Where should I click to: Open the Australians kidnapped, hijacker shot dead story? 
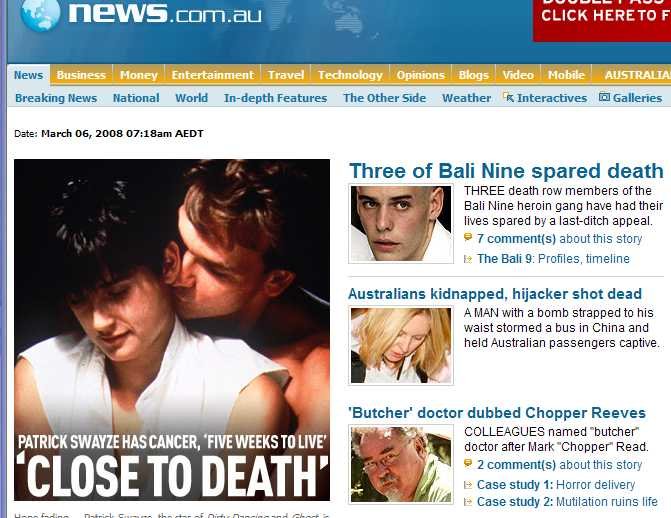(x=495, y=294)
